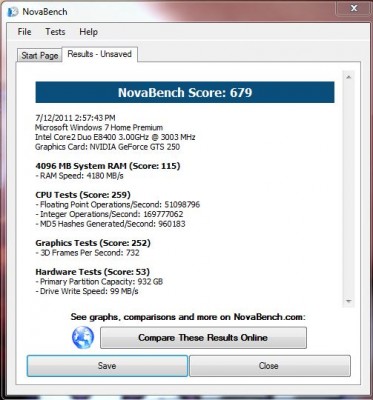This screenshot has height=400, width=373.
Task: Click Drive Write Speed: 99 MB/s
Action: 87,291
